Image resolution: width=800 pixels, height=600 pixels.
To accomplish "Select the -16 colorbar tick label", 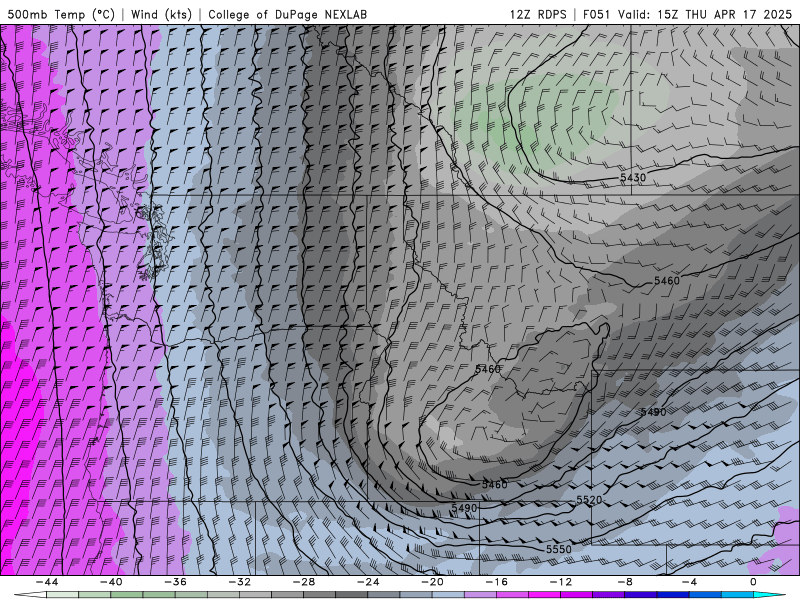I will click(496, 582).
